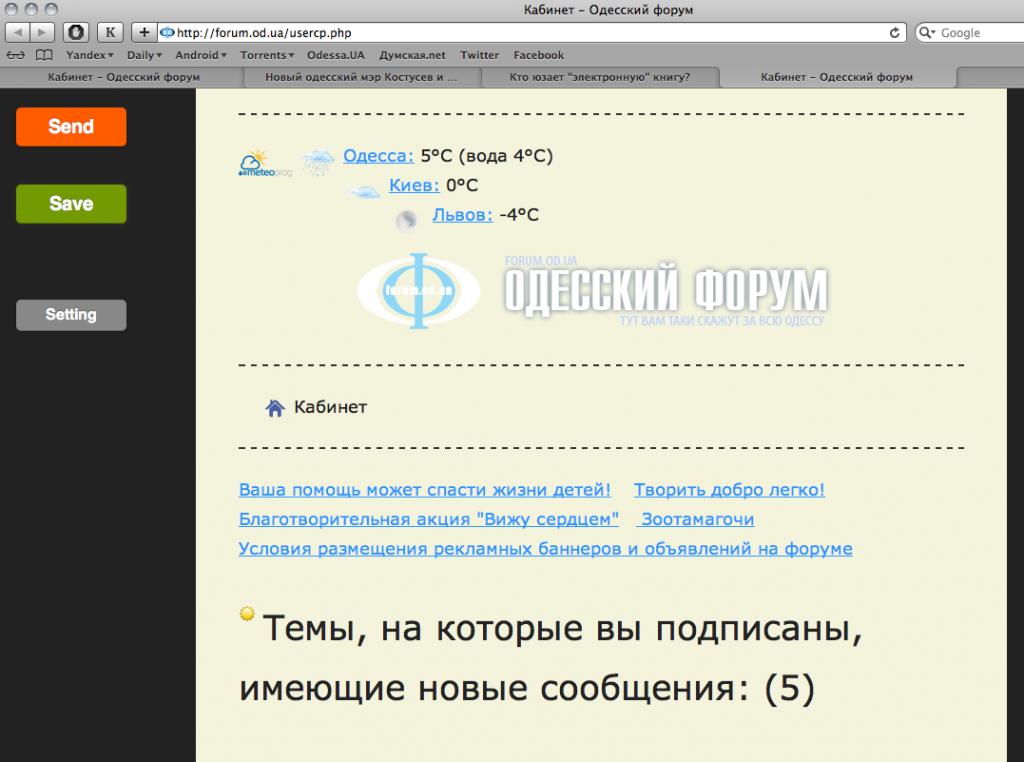Click the K toolbar button
This screenshot has height=762, width=1024.
109,33
